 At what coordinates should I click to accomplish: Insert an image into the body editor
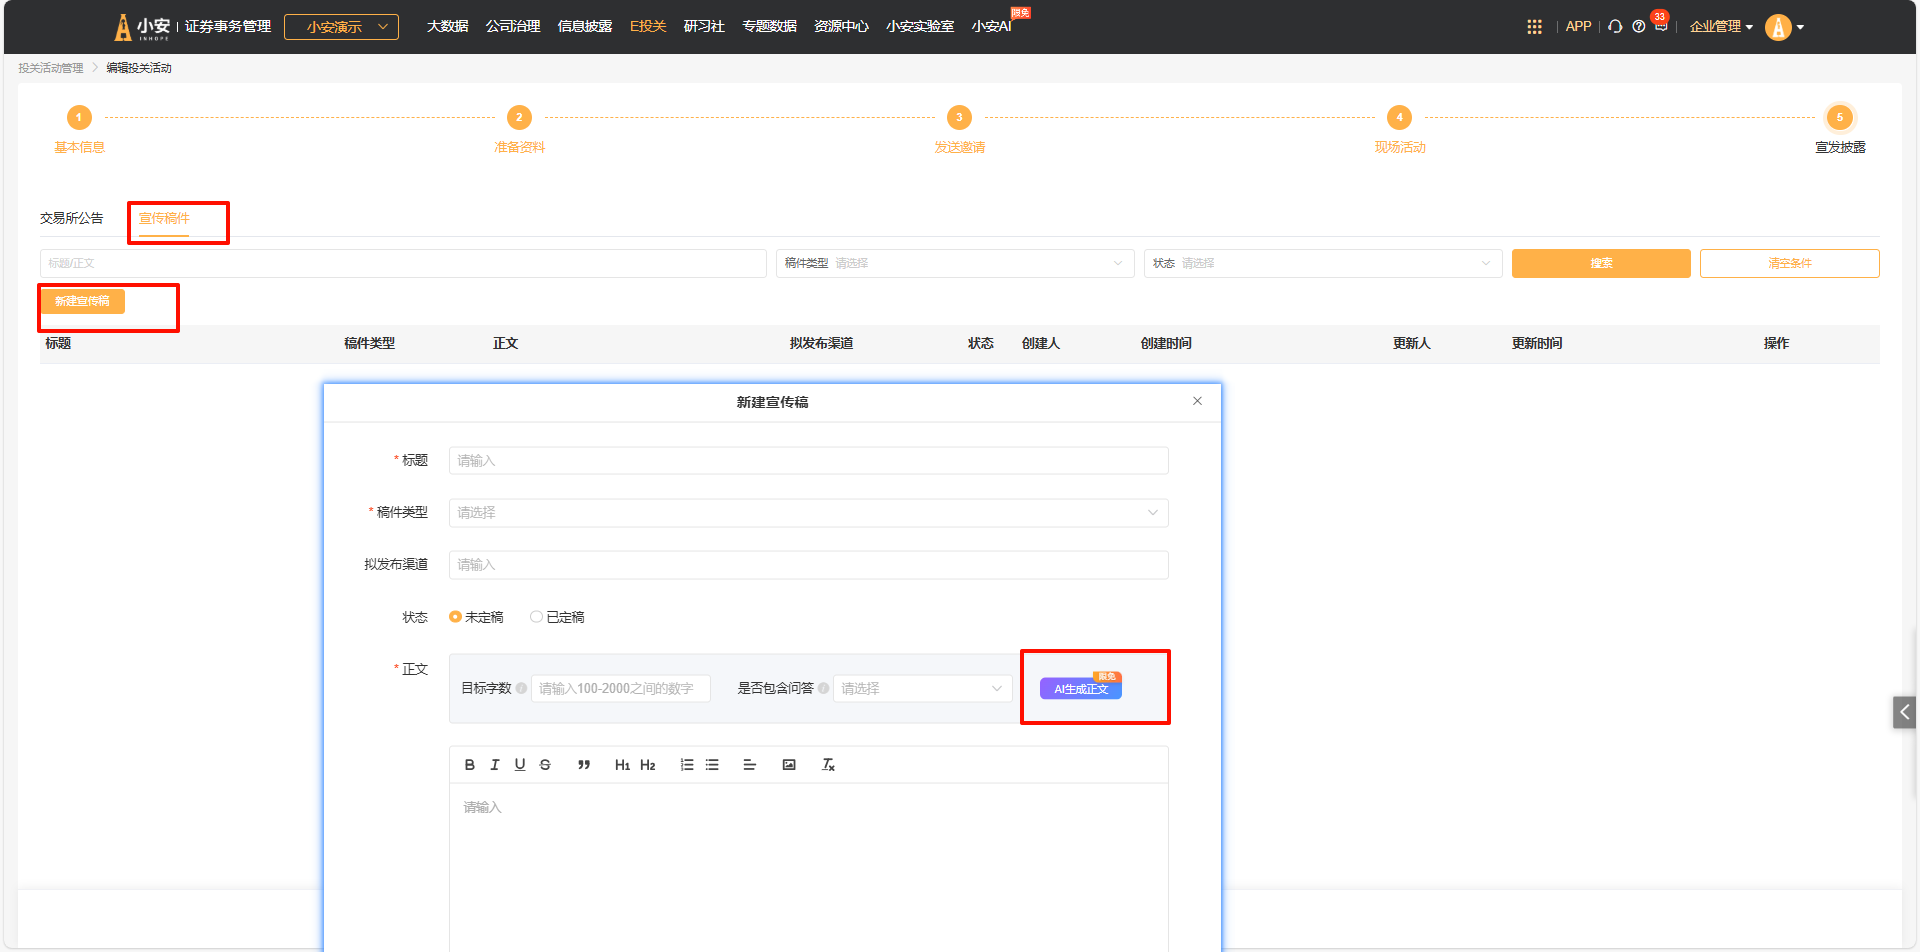click(789, 765)
